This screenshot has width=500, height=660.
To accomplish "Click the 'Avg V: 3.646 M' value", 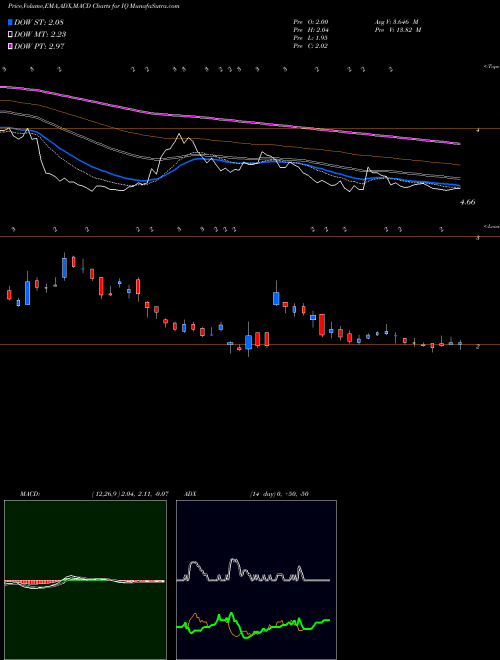I will click(x=396, y=22).
